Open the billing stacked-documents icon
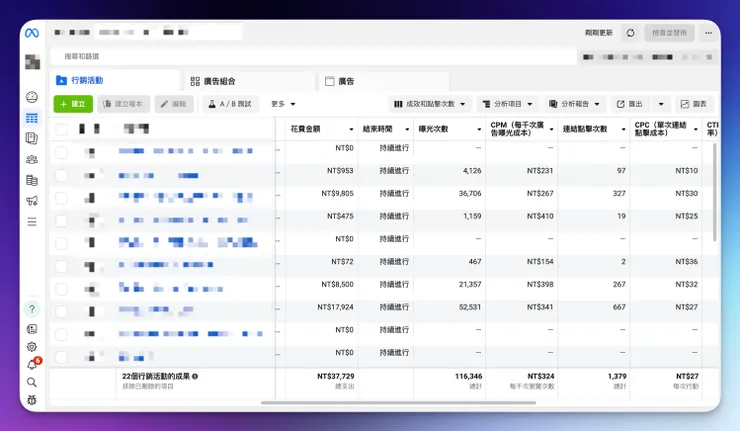This screenshot has width=740, height=431. click(x=32, y=180)
